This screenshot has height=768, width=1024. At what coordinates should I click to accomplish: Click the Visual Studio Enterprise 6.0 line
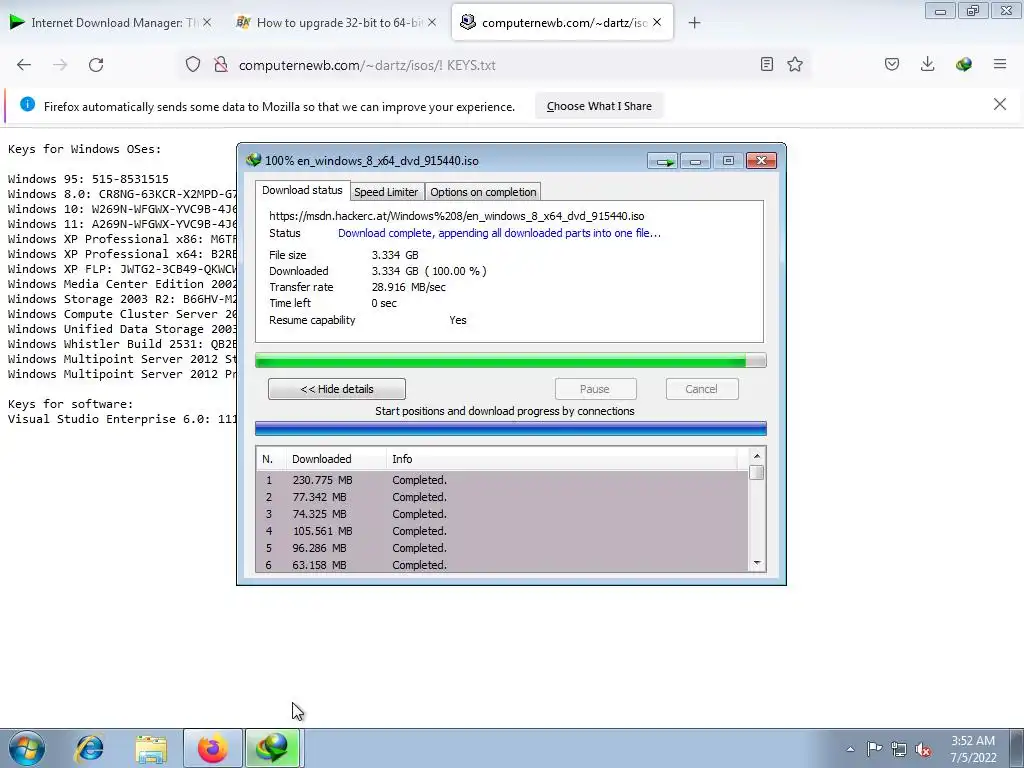(122, 419)
